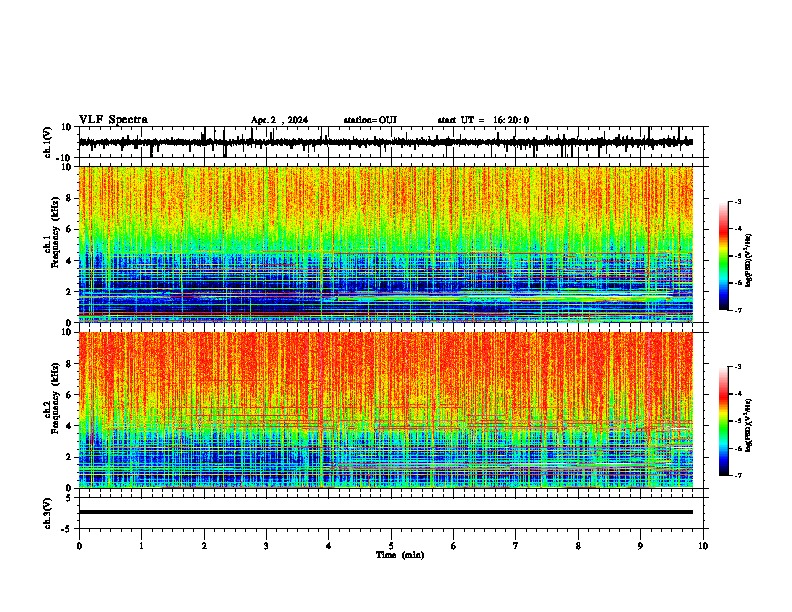The image size is (792, 612).
Task: Click the "5" tick on ch.3(V) axis
Action: coord(70,498)
